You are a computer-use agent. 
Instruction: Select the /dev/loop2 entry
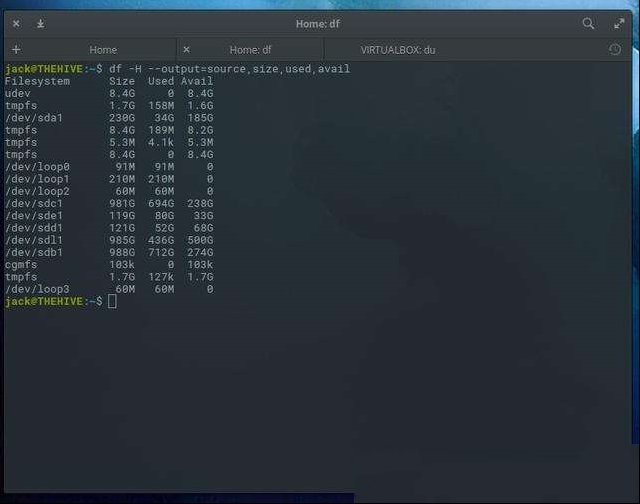37,191
